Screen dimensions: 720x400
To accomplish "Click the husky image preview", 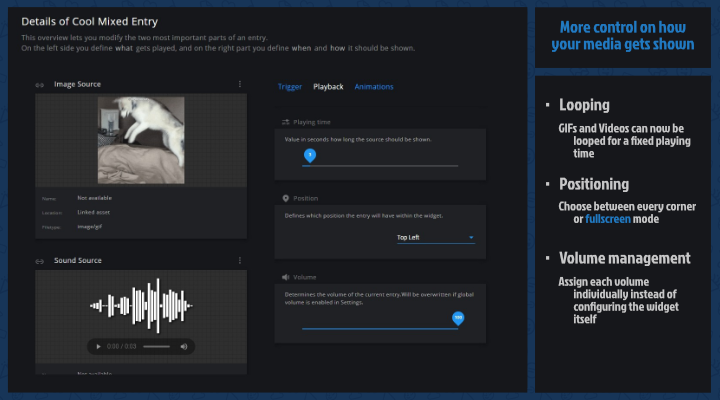I will (x=141, y=140).
